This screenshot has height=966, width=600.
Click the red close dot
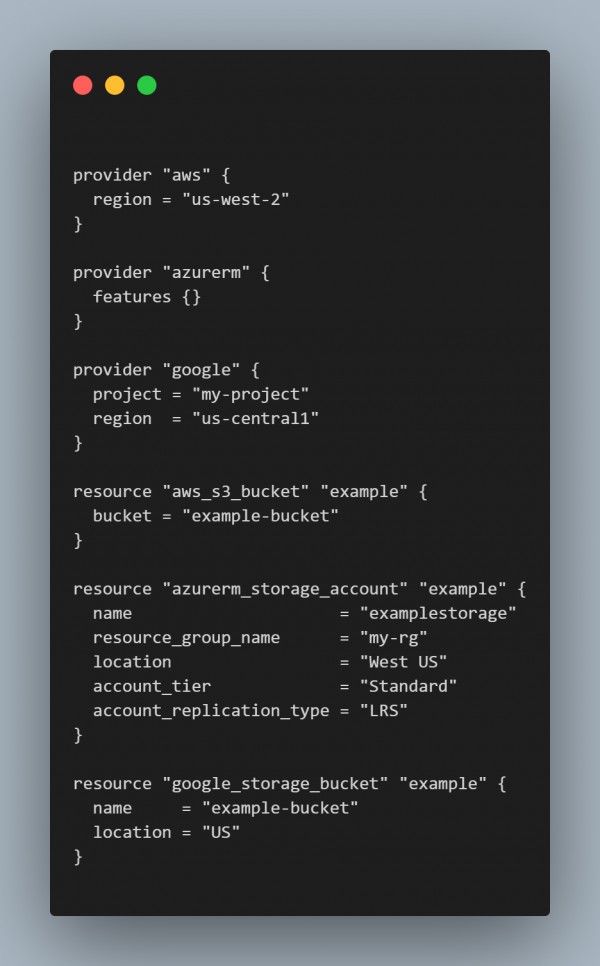coord(83,85)
